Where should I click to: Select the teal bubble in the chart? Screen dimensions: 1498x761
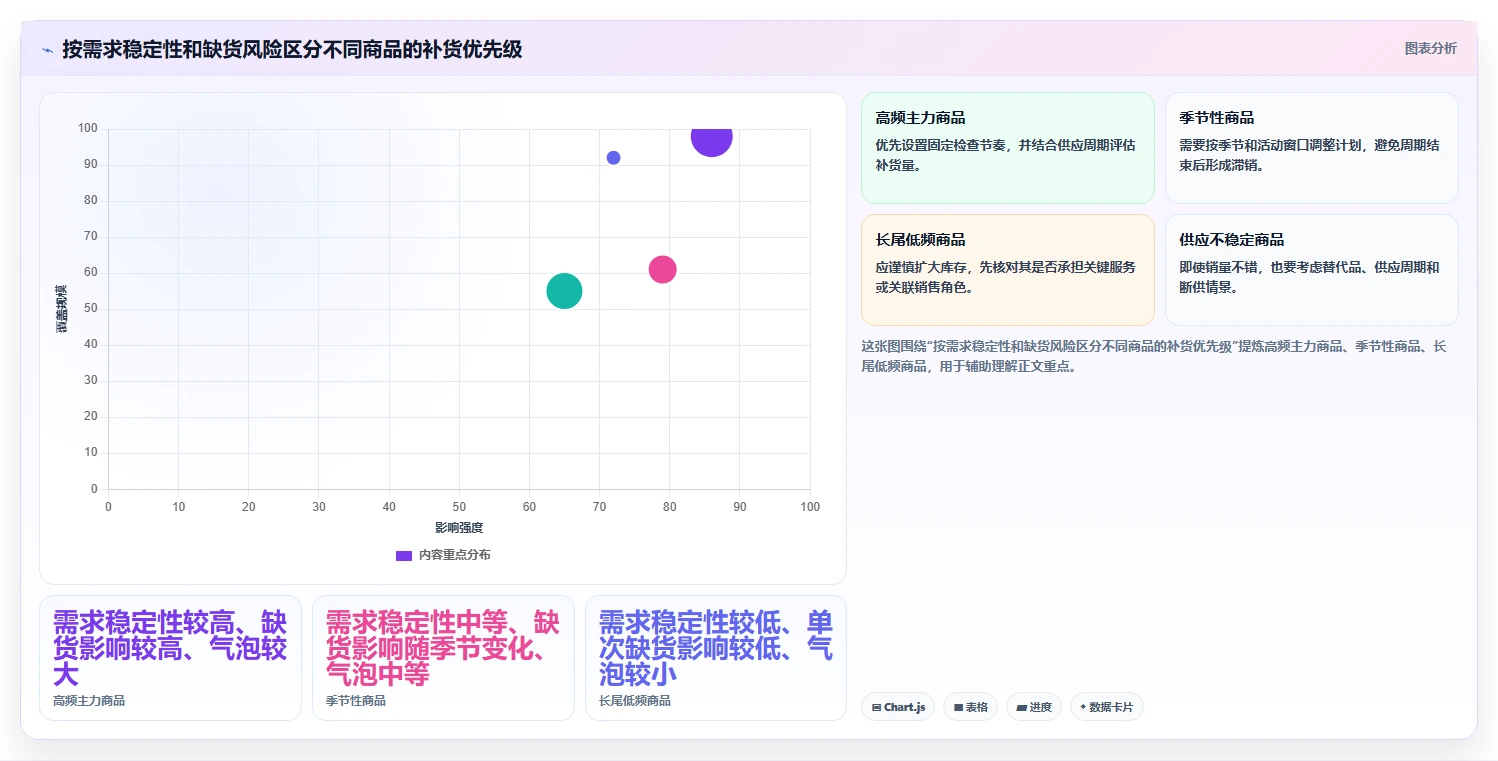[x=564, y=291]
